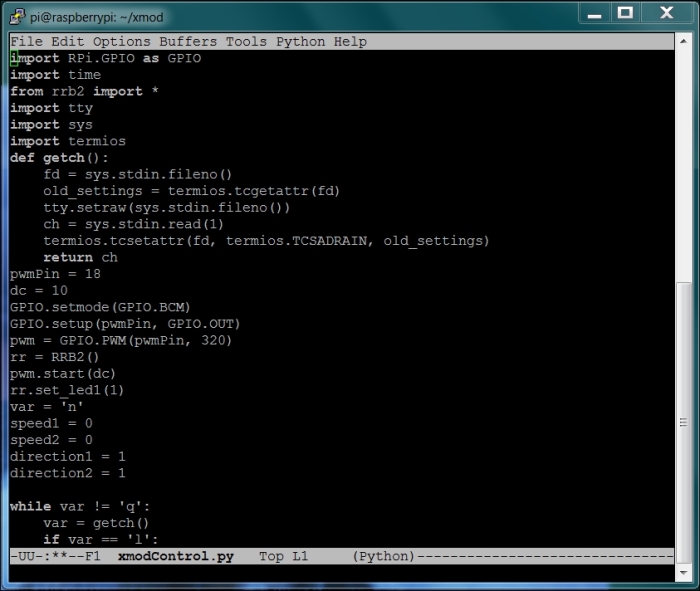Click the 'GPIO.setmode(GPIO.BCM)' line
Viewport: 700px width, 591px height.
100,307
